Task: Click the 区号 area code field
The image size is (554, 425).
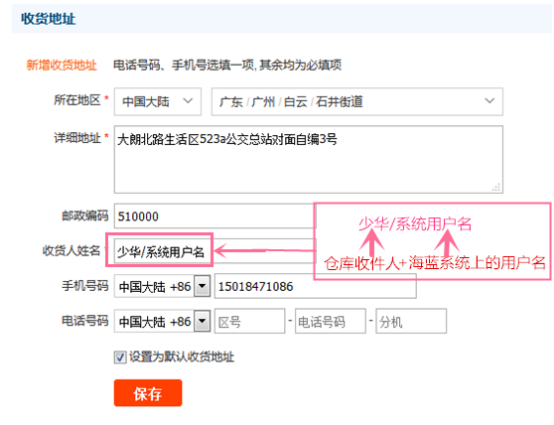Action: coord(249,321)
